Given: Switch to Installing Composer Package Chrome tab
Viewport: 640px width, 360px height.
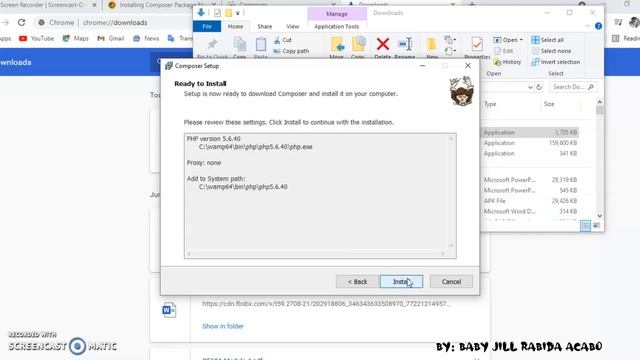Looking at the screenshot, I should click(x=161, y=5).
